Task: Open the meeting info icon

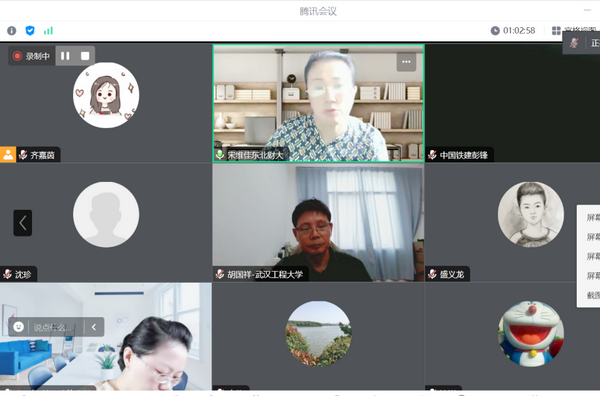Action: pyautogui.click(x=11, y=31)
